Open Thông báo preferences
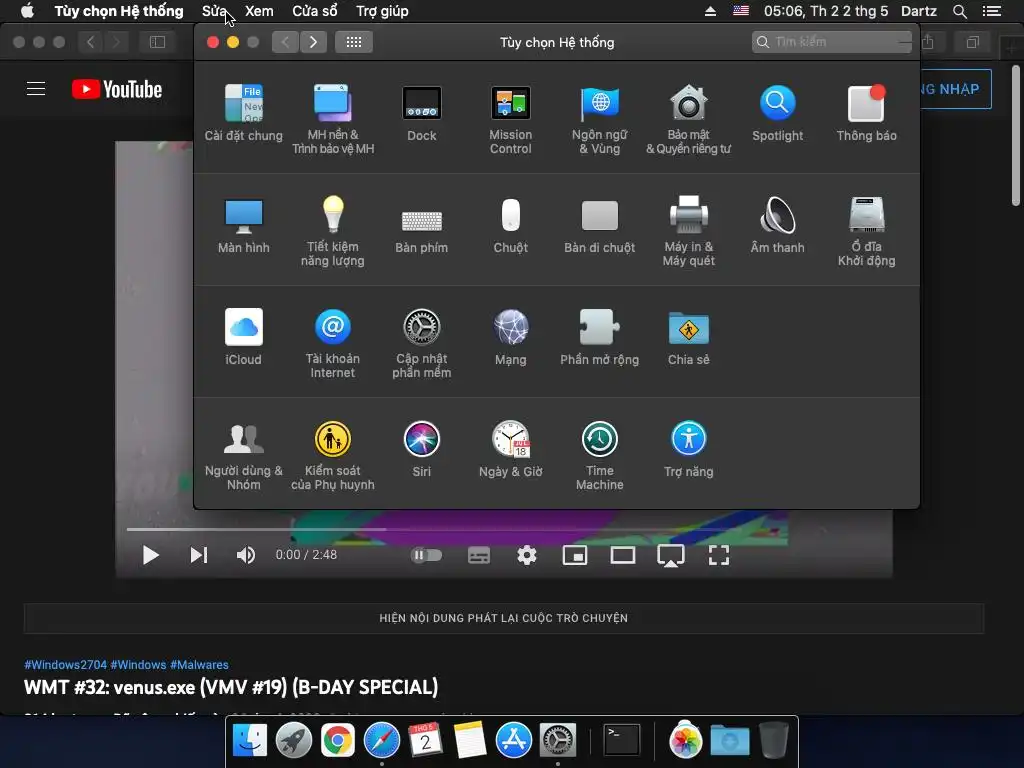This screenshot has width=1024, height=768. (x=867, y=113)
